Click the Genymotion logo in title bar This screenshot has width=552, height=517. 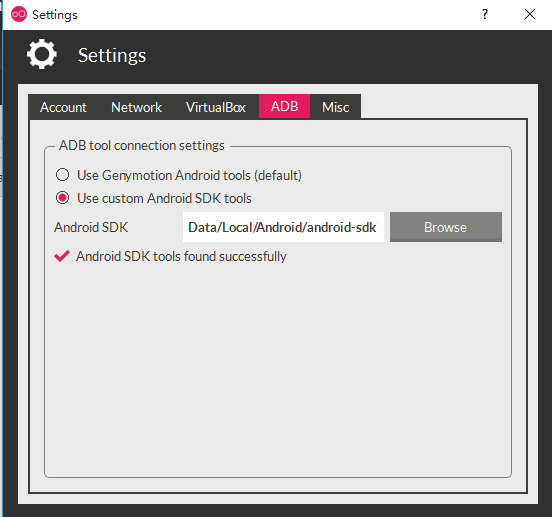tap(19, 14)
